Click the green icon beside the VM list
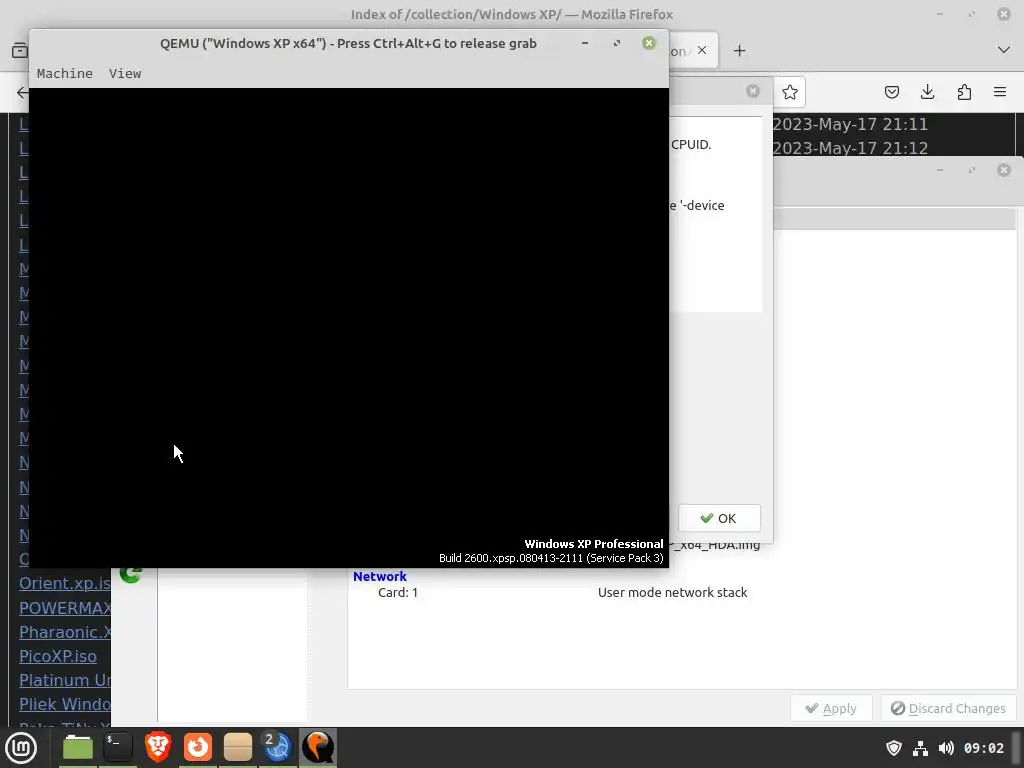Screen dimensions: 1024x768 131,575
